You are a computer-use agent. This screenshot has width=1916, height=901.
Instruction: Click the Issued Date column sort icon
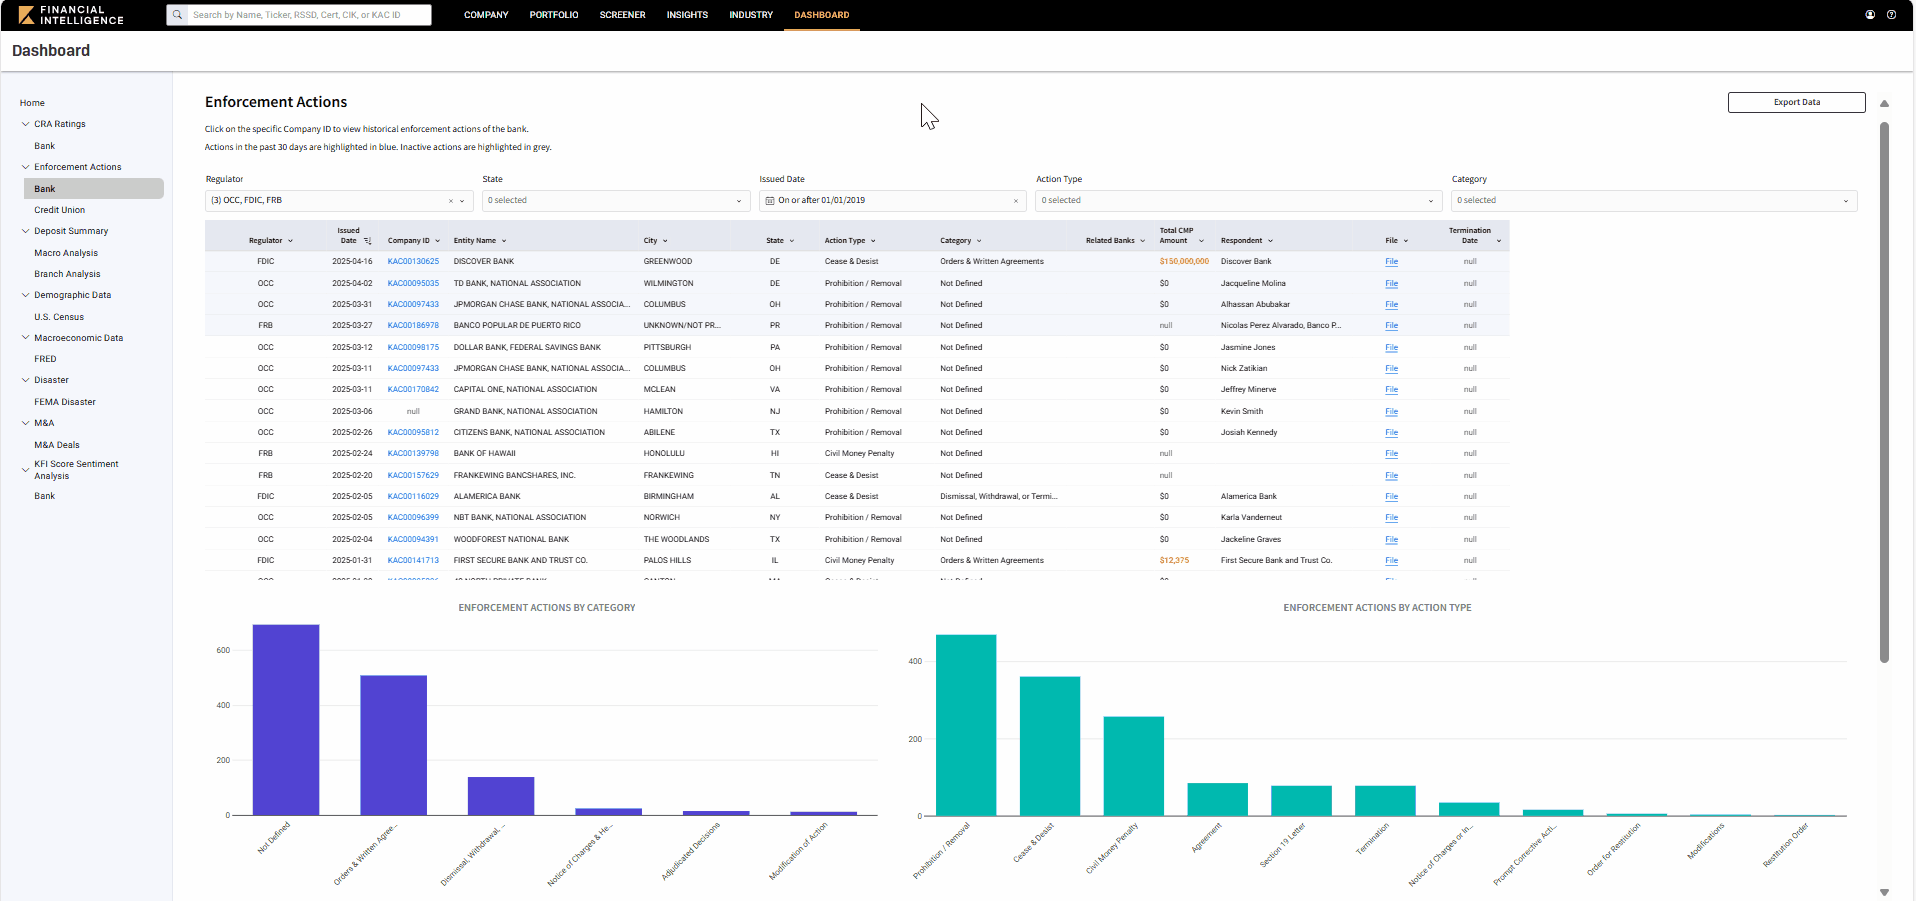click(x=368, y=241)
